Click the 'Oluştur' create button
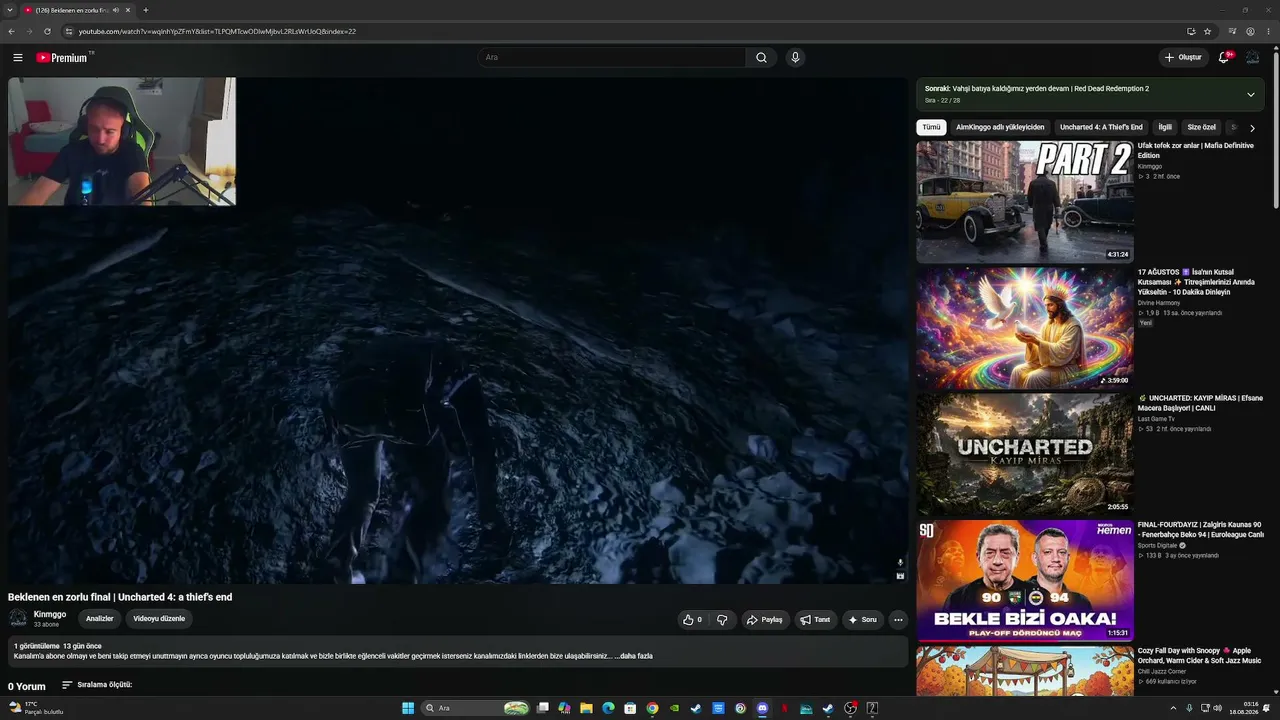The height and width of the screenshot is (720, 1280). point(1182,57)
